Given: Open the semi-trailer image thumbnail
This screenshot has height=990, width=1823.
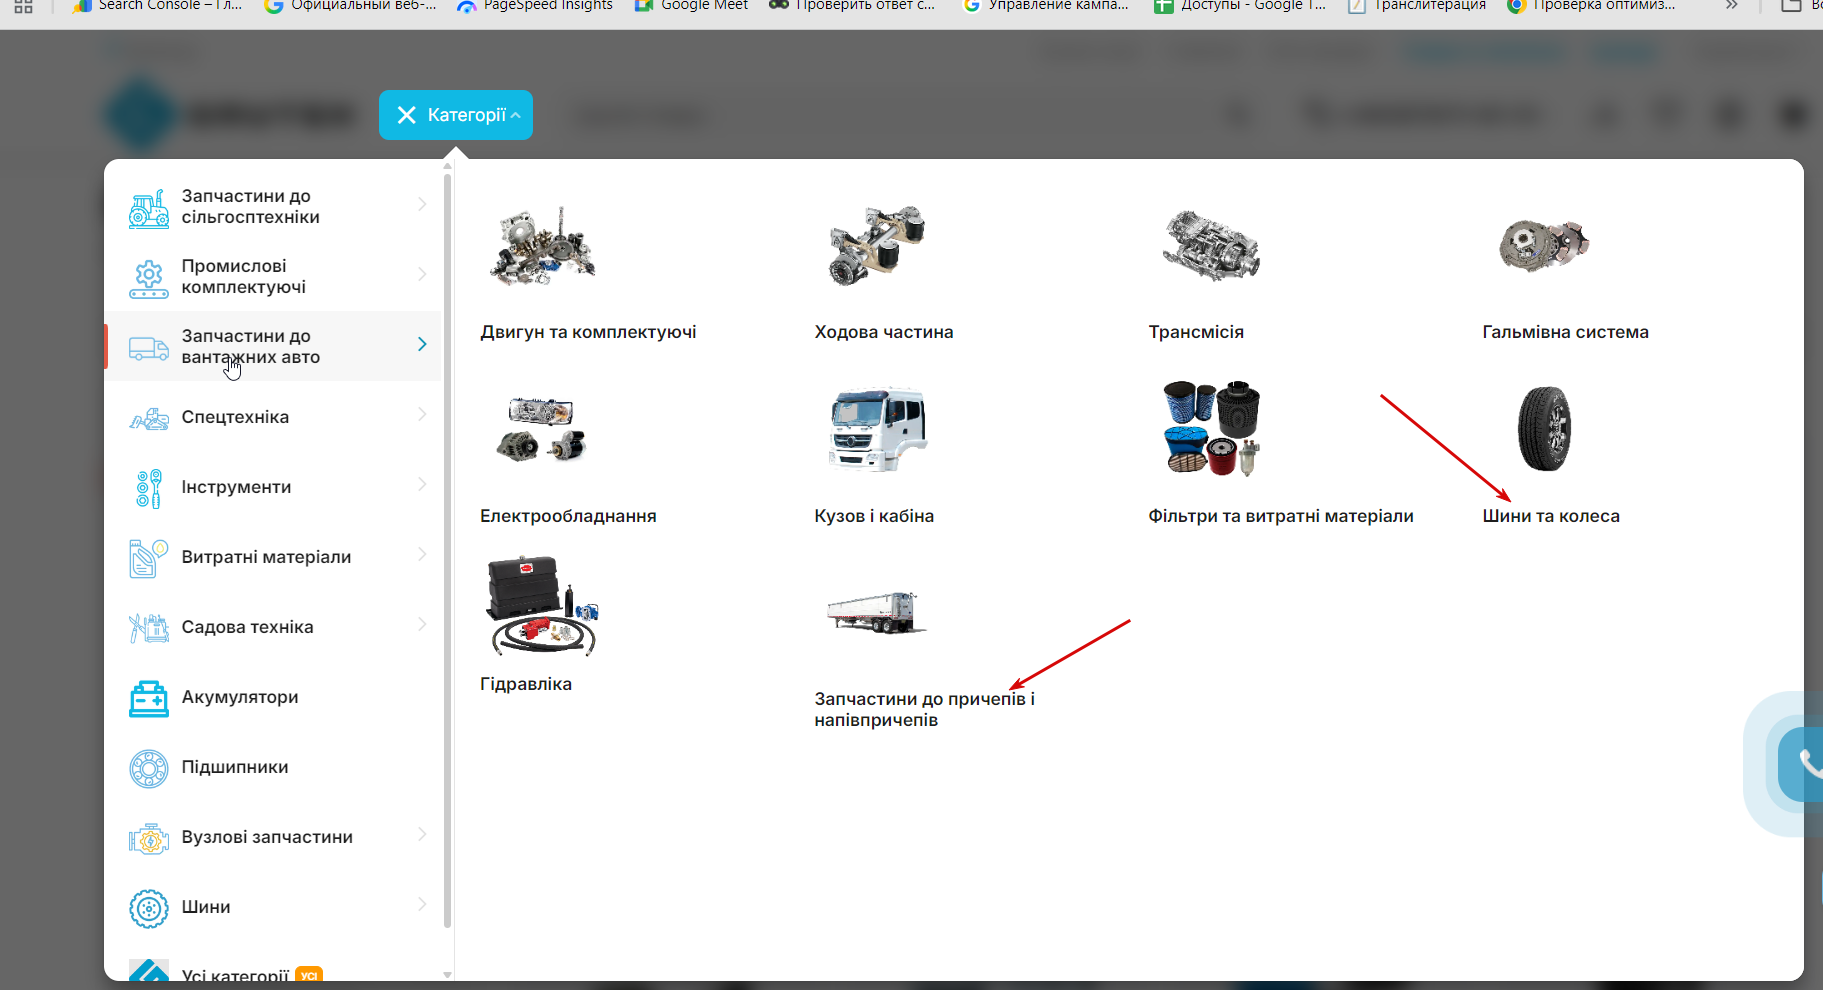Looking at the screenshot, I should click(877, 612).
